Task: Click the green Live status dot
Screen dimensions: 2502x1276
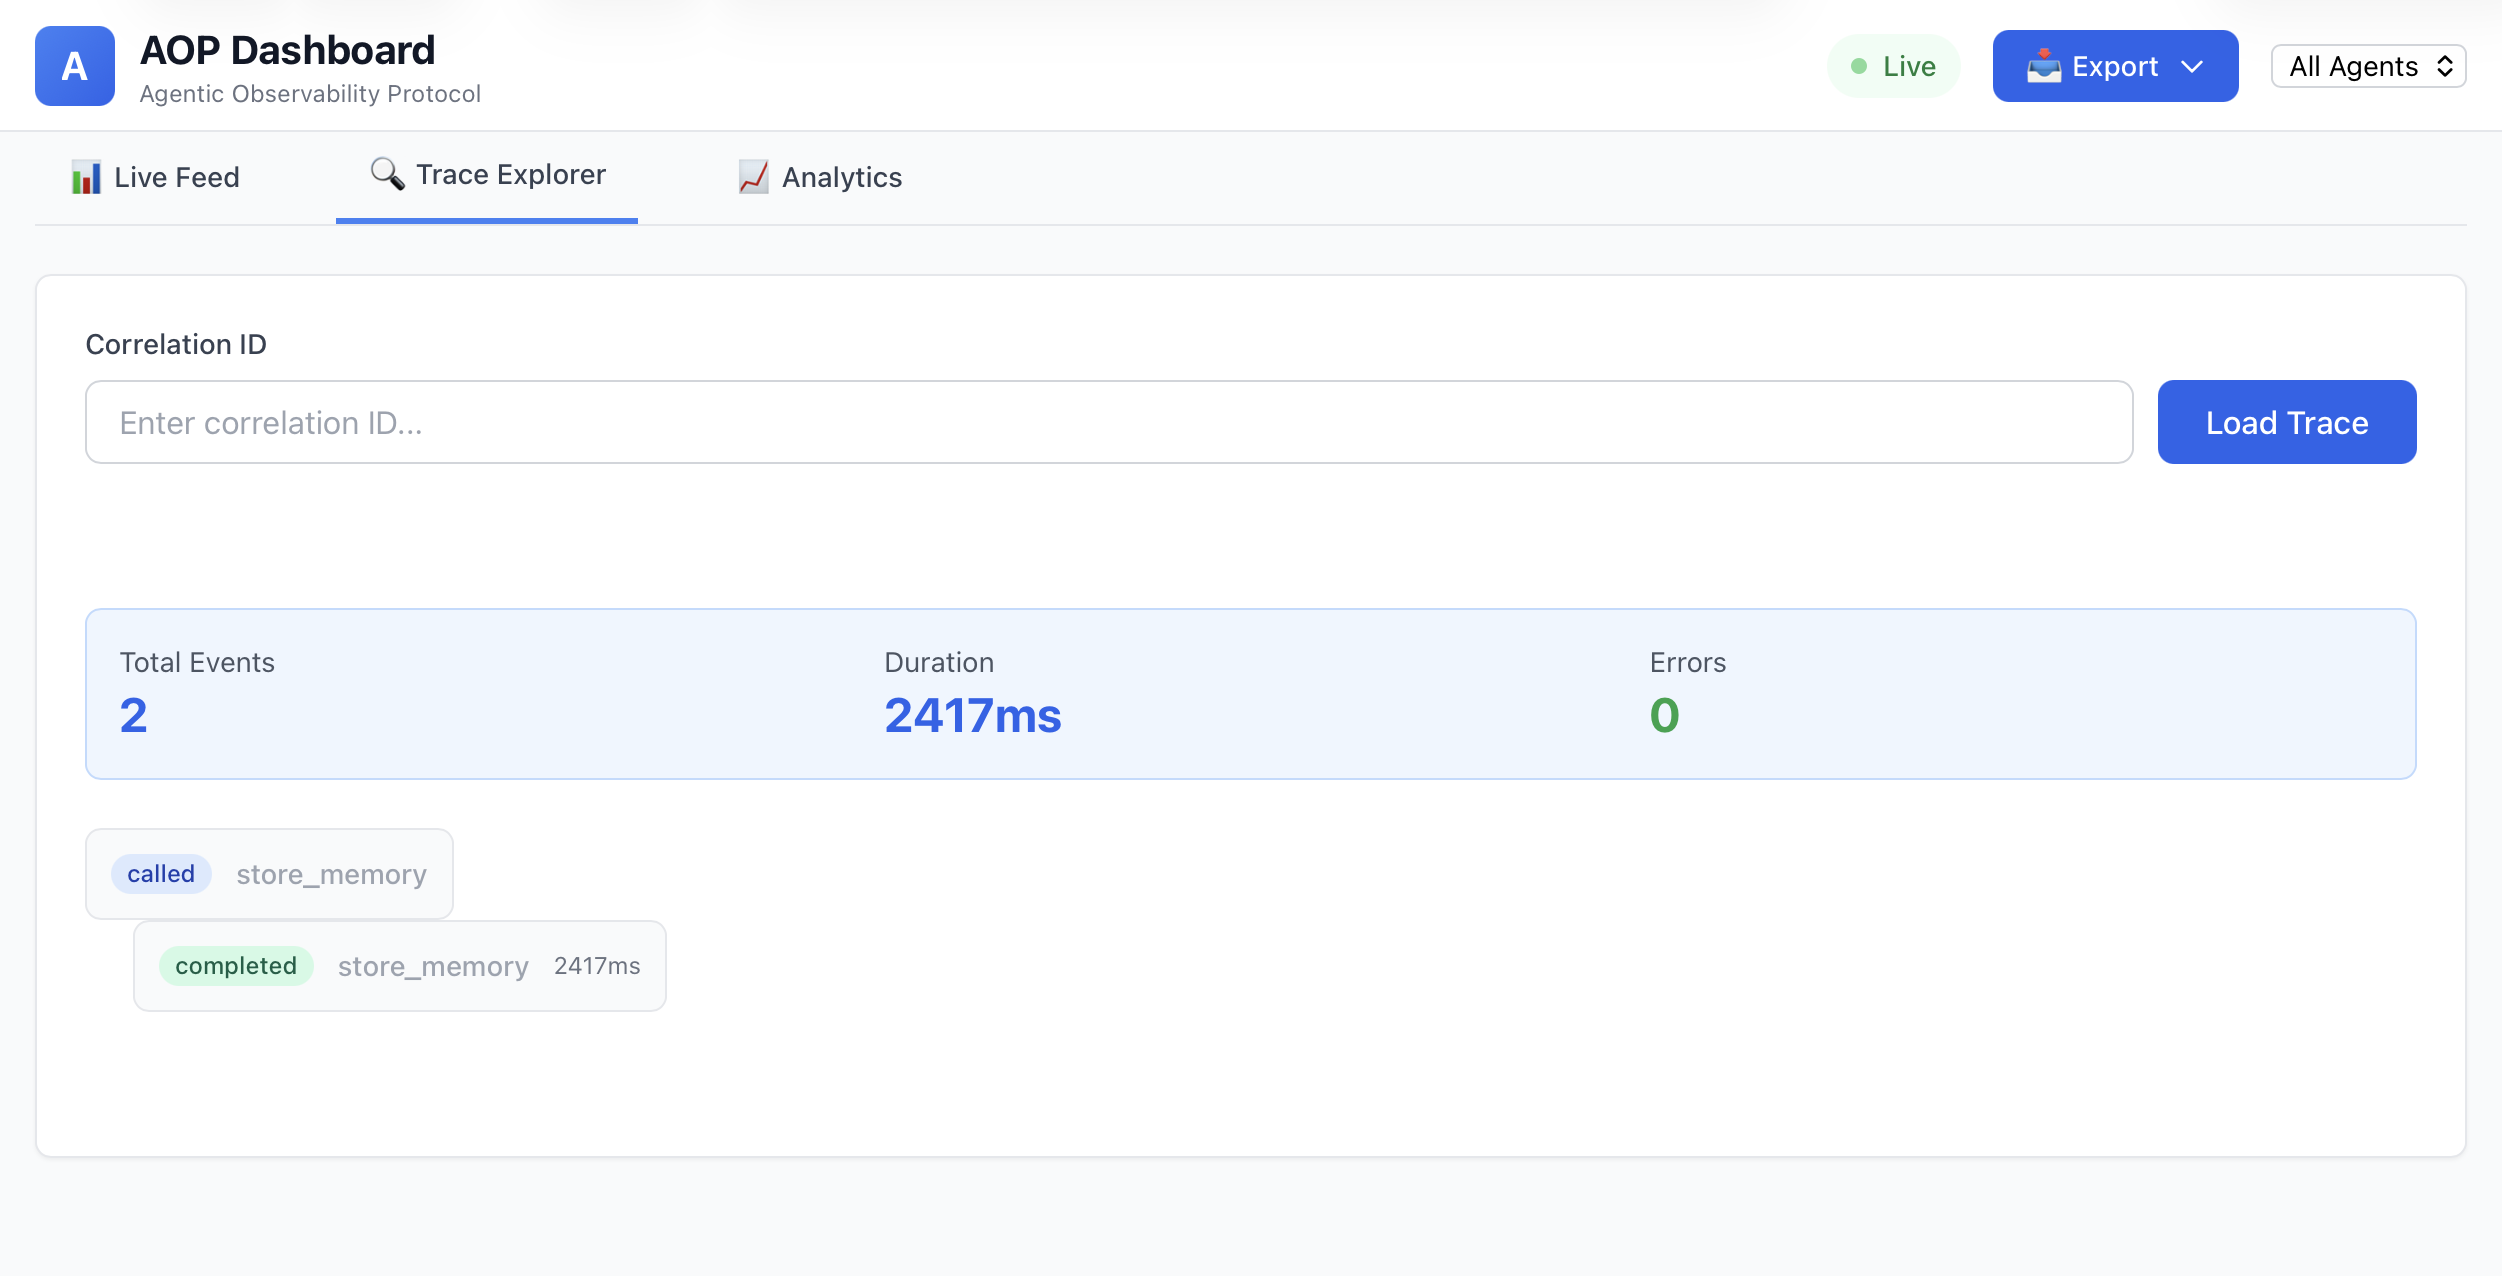Action: point(1859,65)
